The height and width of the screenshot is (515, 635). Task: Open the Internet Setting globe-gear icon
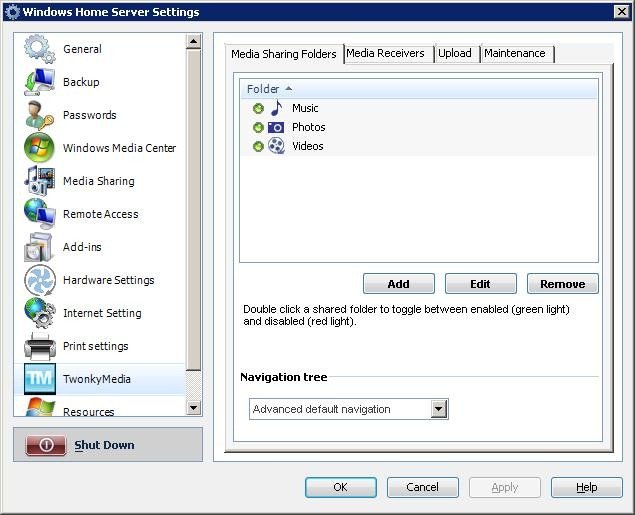coord(39,313)
